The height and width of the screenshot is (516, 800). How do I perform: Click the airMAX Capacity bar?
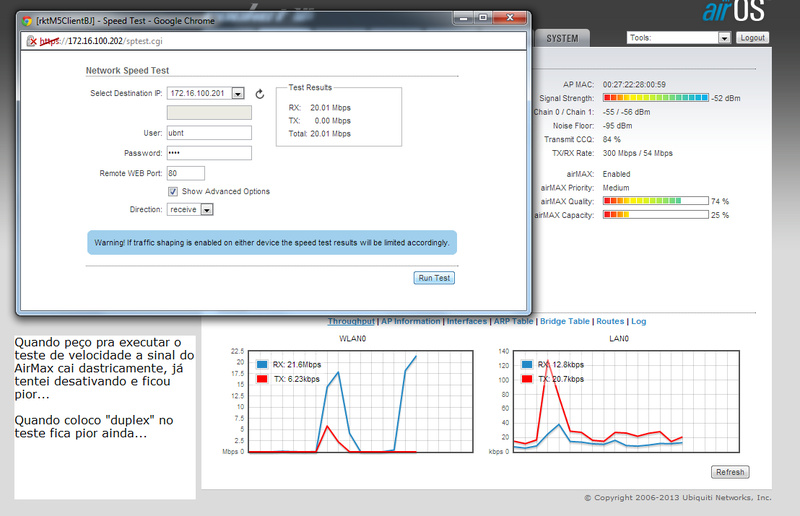coord(656,214)
